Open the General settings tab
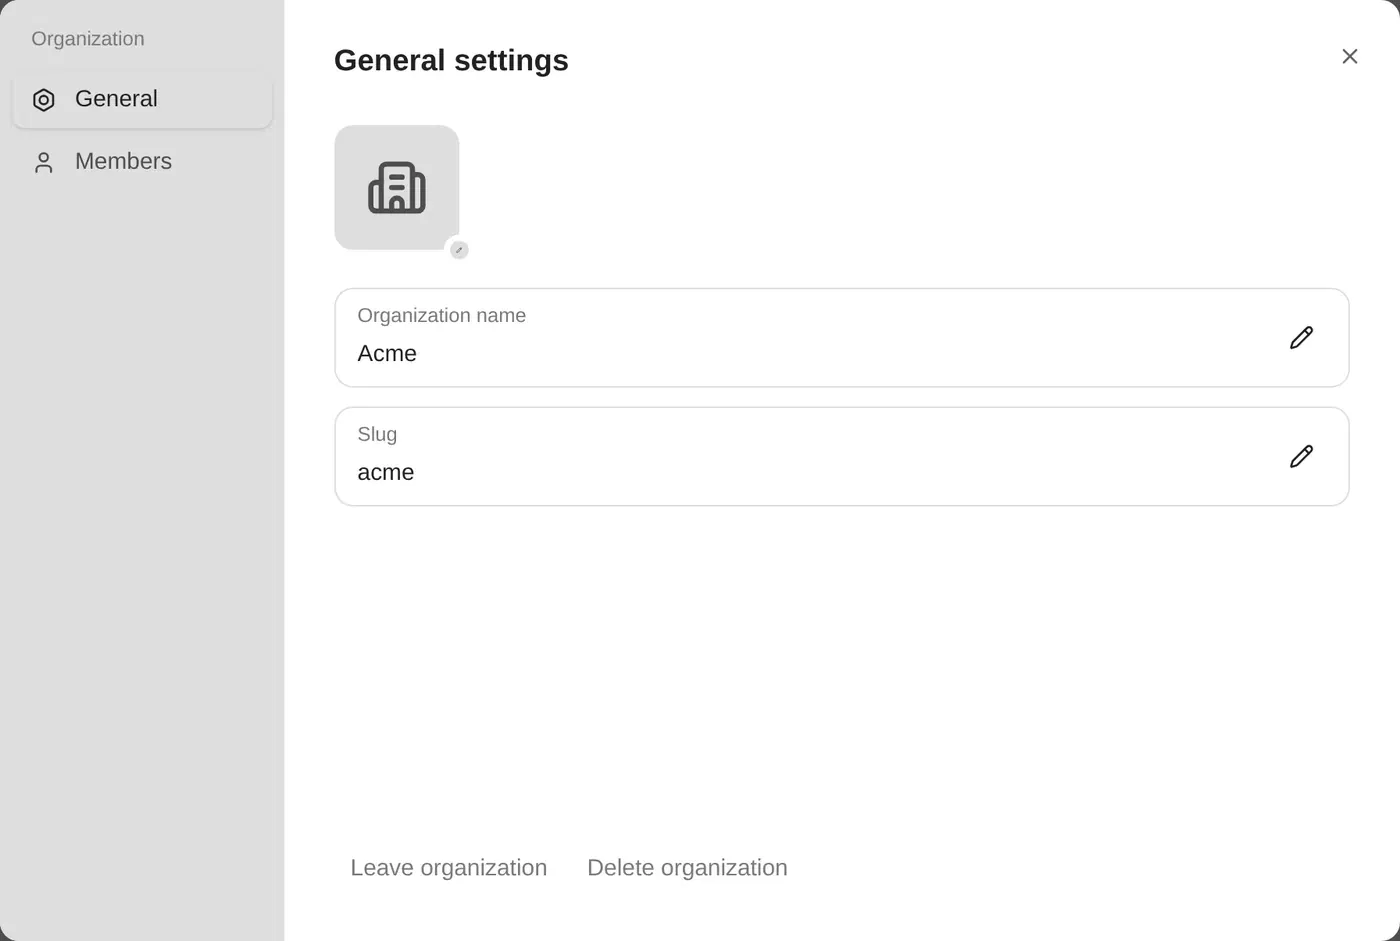The width and height of the screenshot is (1400, 941). [x=143, y=99]
